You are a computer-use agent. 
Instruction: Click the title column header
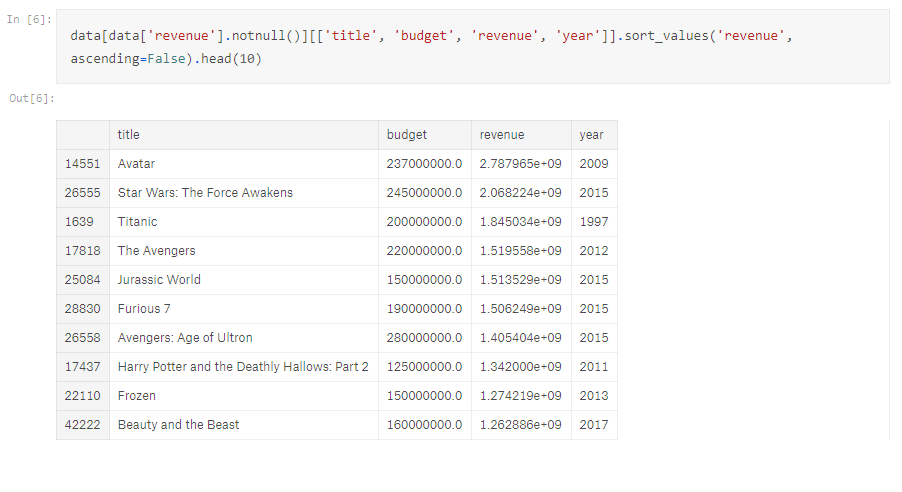coord(244,135)
